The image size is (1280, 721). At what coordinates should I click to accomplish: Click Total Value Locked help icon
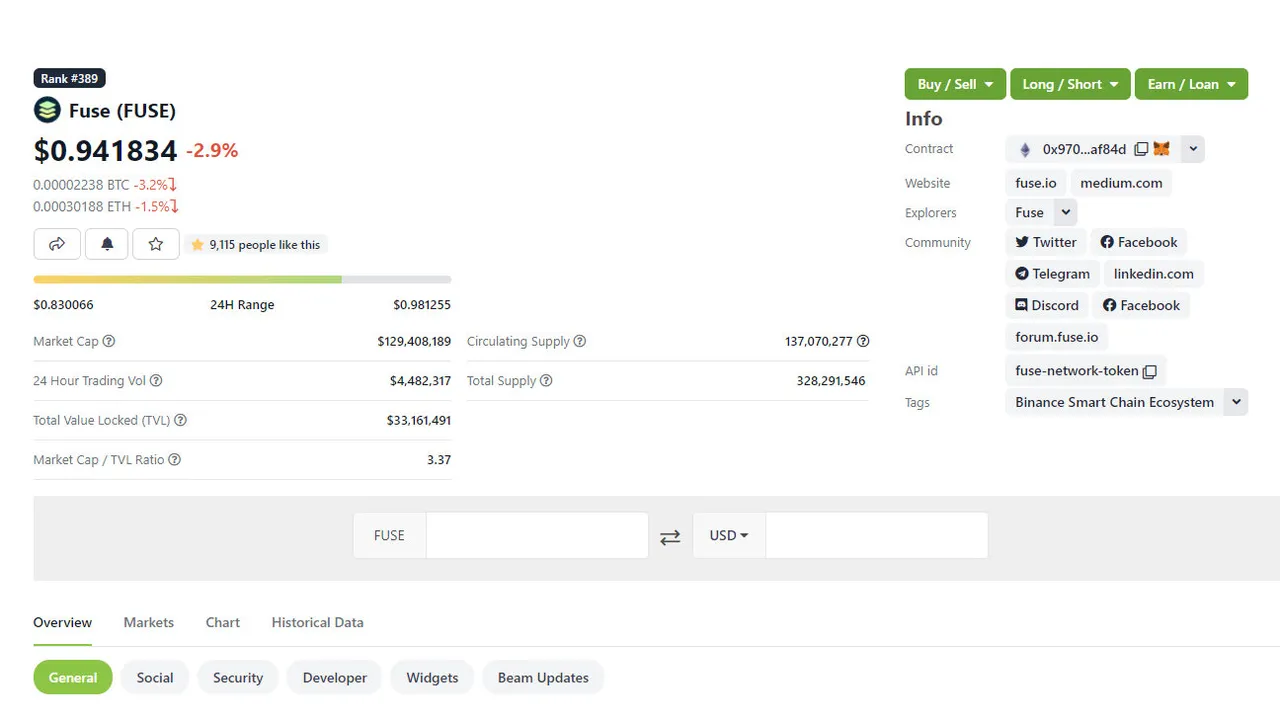tap(181, 420)
